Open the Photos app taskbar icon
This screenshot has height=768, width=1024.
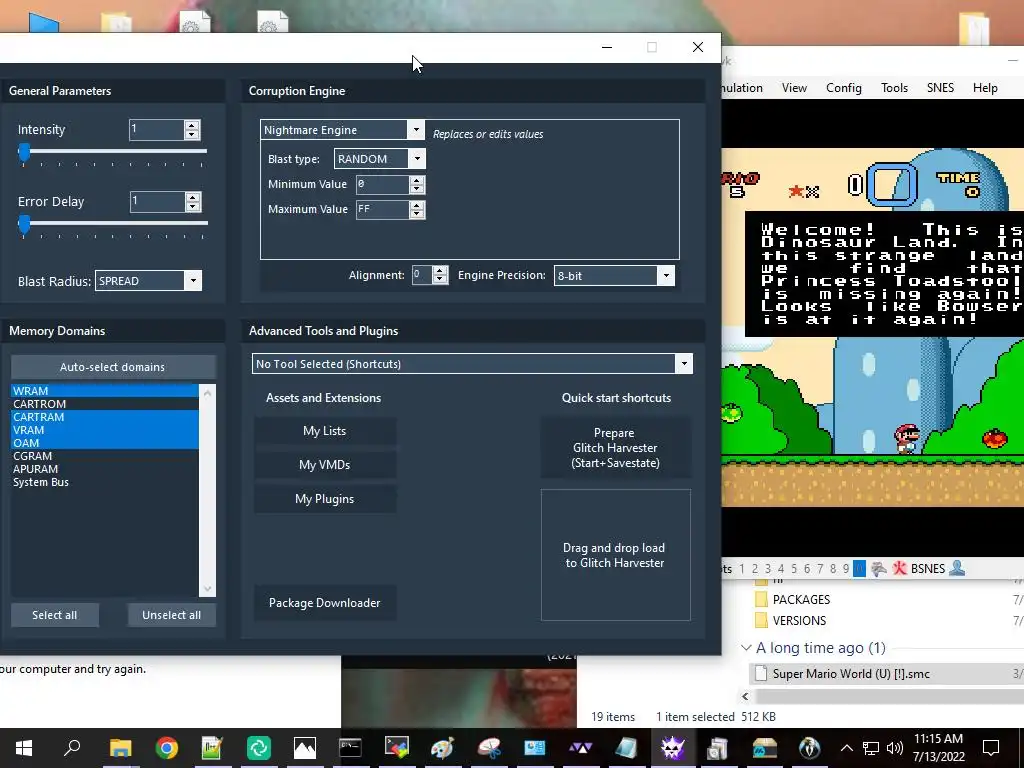304,747
